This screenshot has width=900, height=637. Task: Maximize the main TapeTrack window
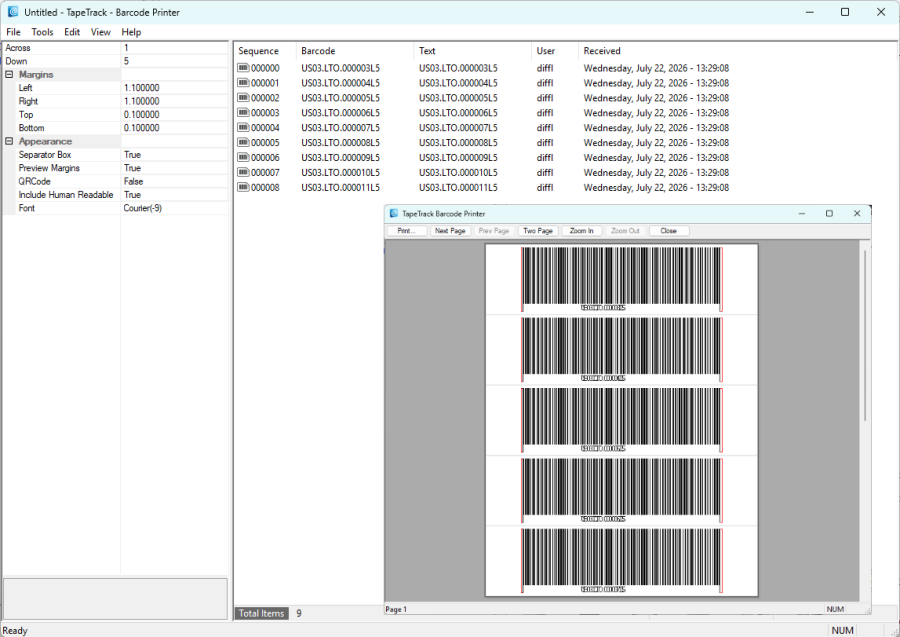pyautogui.click(x=845, y=12)
